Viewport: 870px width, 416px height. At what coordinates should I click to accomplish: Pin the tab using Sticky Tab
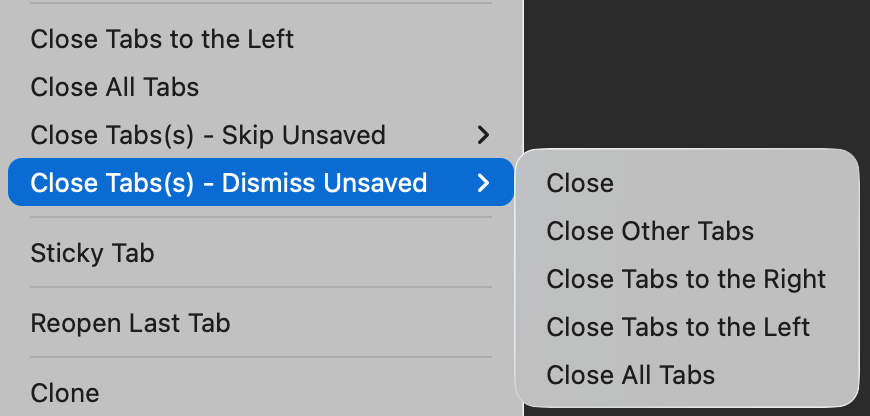[93, 253]
